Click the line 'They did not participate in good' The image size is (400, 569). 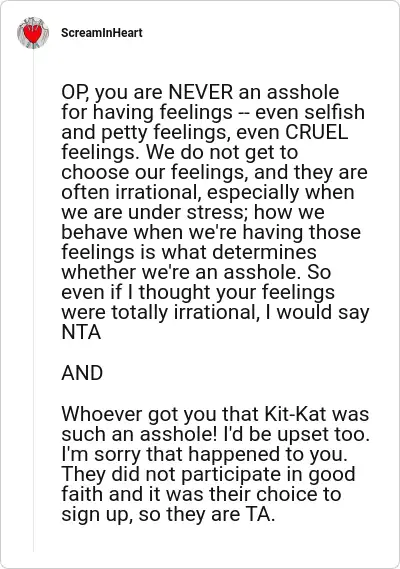[x=208, y=474]
